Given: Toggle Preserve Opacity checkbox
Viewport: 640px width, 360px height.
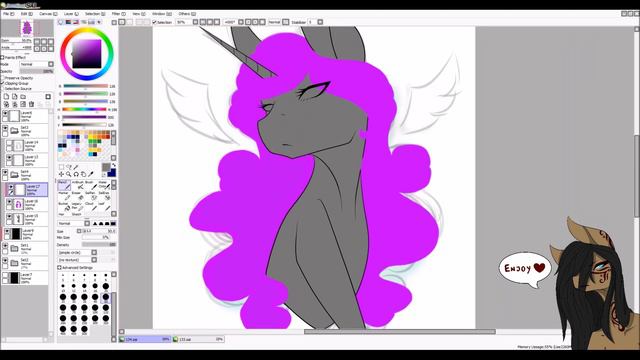Looking at the screenshot, I should (2, 78).
